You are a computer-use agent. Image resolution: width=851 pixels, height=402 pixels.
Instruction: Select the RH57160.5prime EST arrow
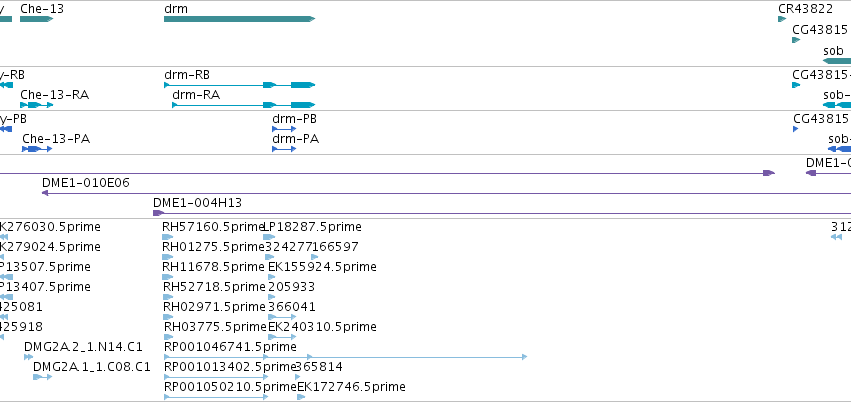click(x=168, y=237)
